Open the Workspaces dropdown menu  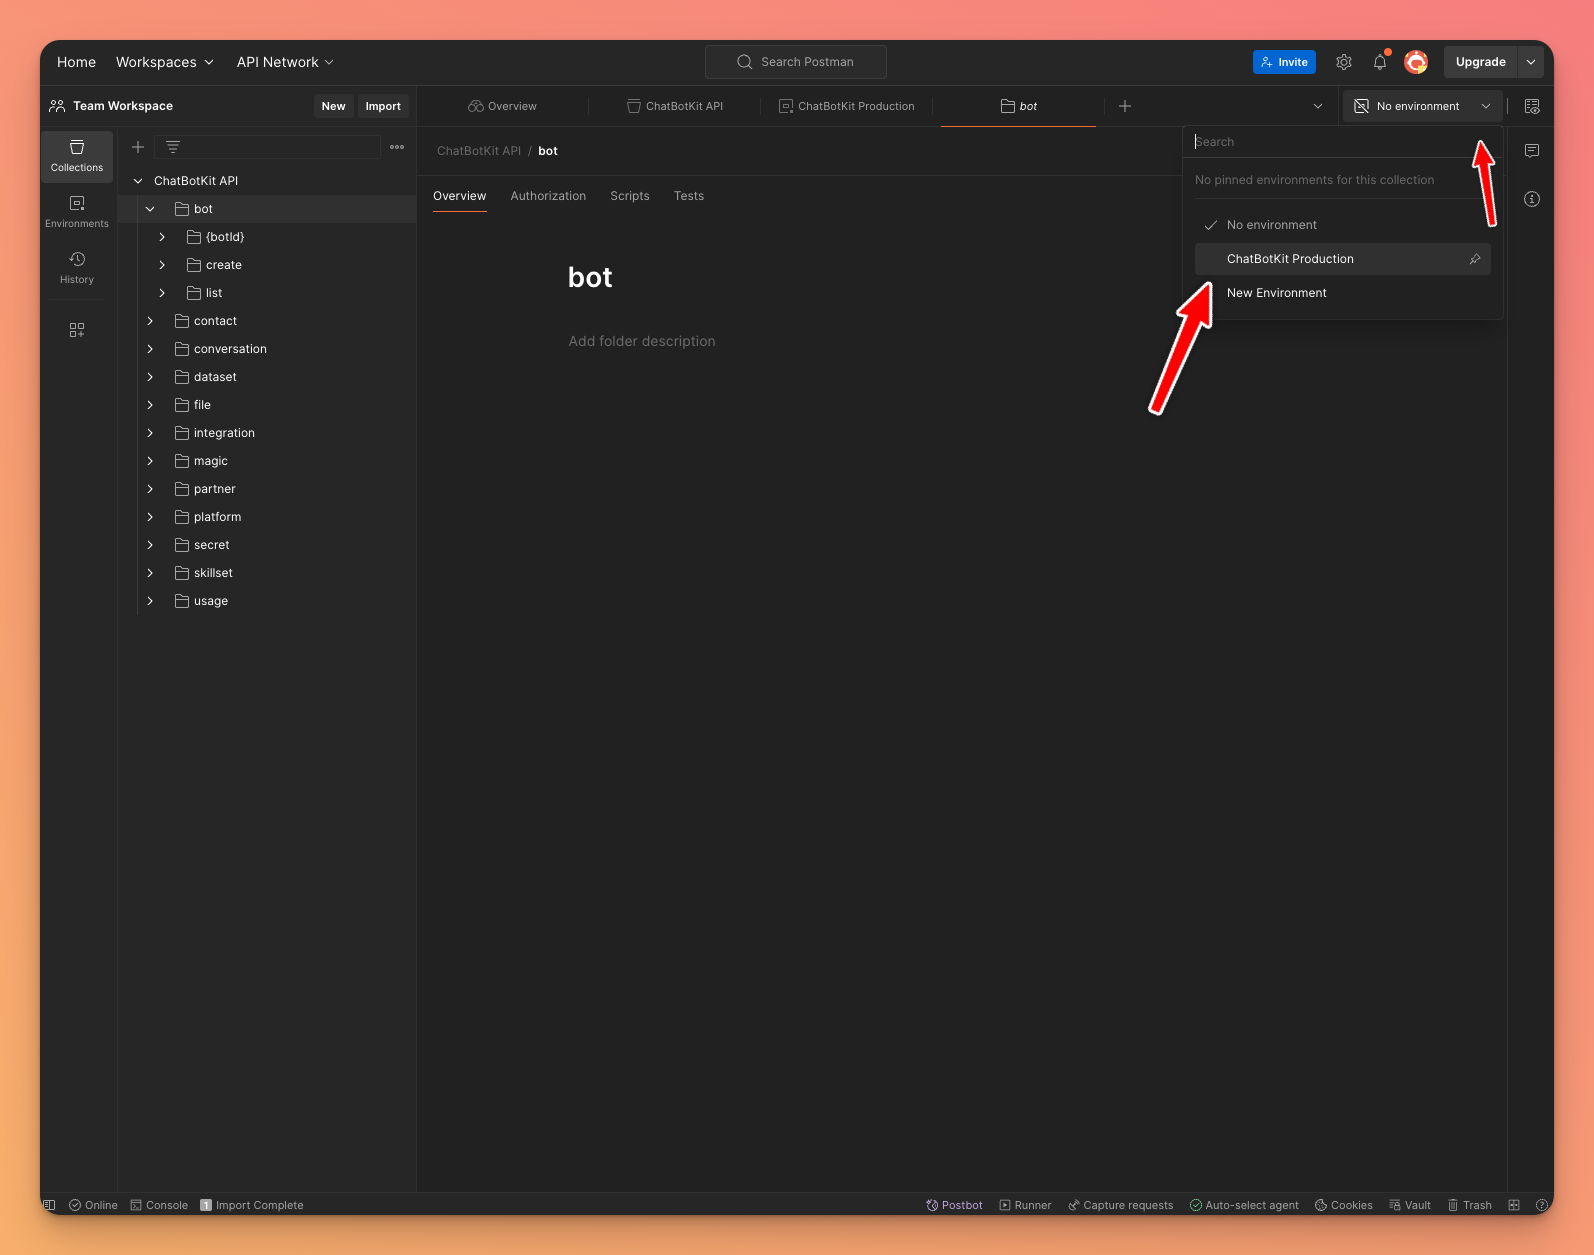click(x=165, y=62)
